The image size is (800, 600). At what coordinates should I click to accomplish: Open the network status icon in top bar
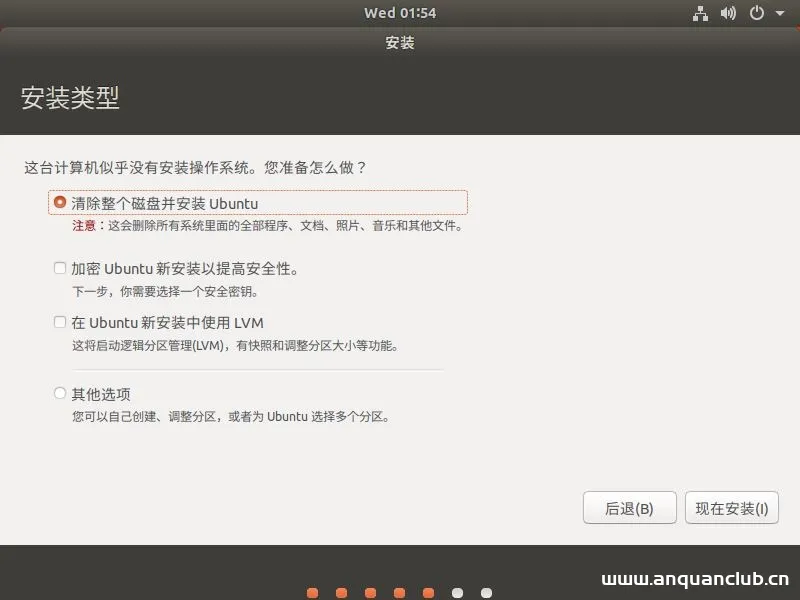(x=700, y=13)
